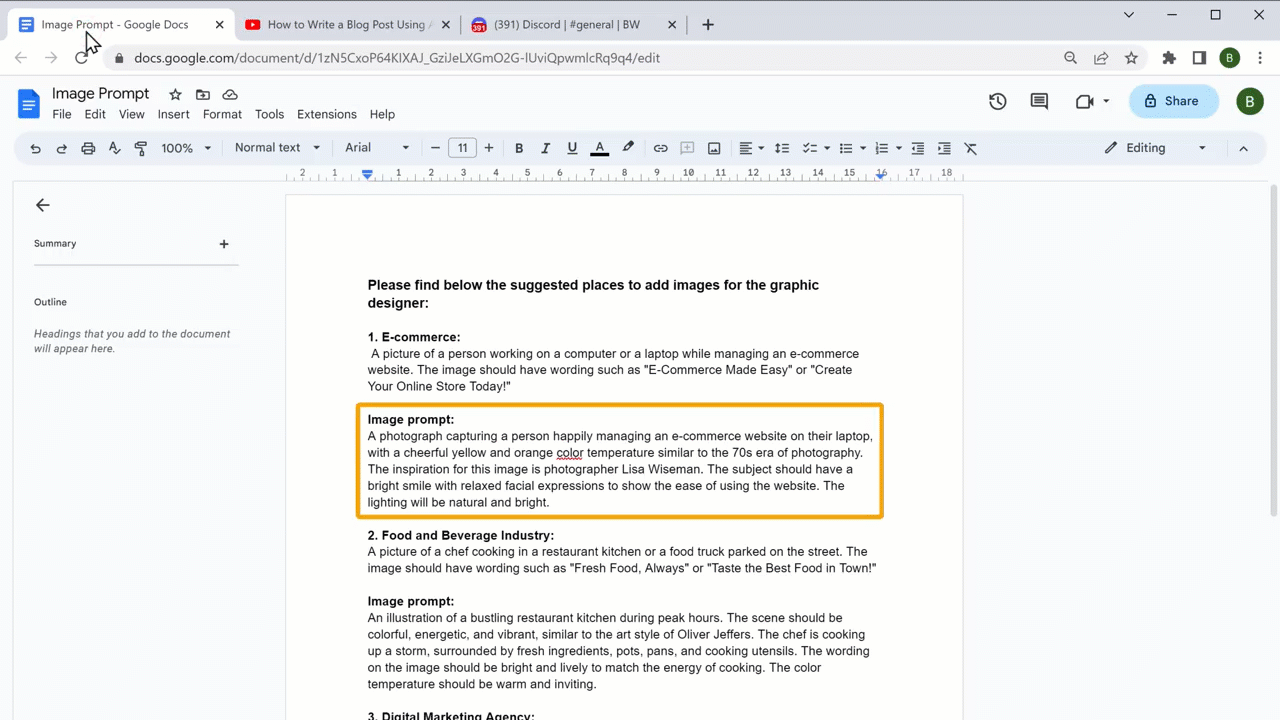
Task: Click the Add comment icon in toolbar
Action: coord(687,148)
